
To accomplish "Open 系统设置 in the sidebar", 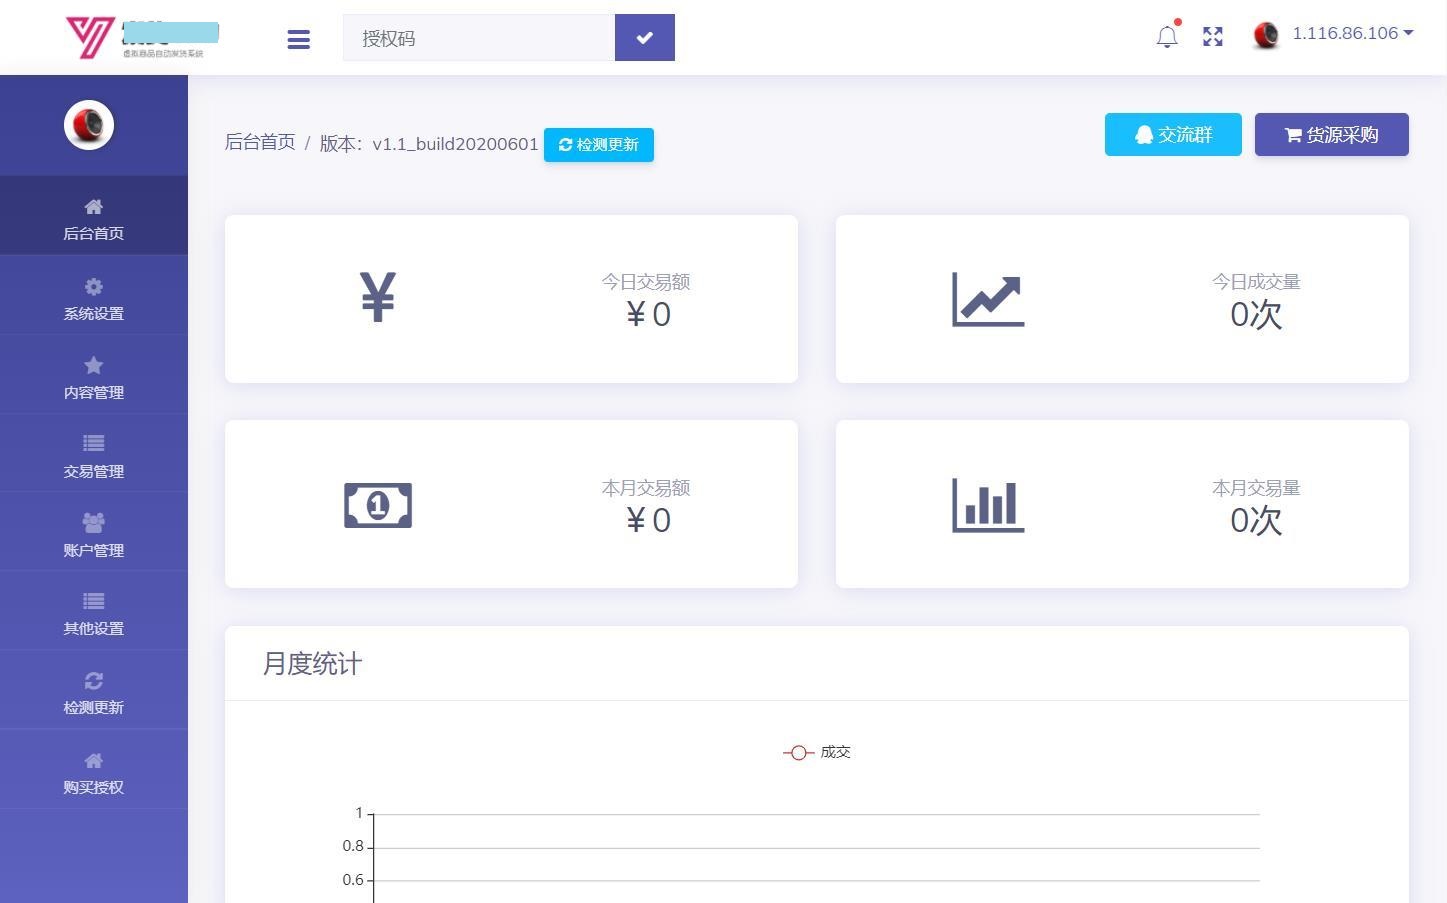I will (x=94, y=299).
